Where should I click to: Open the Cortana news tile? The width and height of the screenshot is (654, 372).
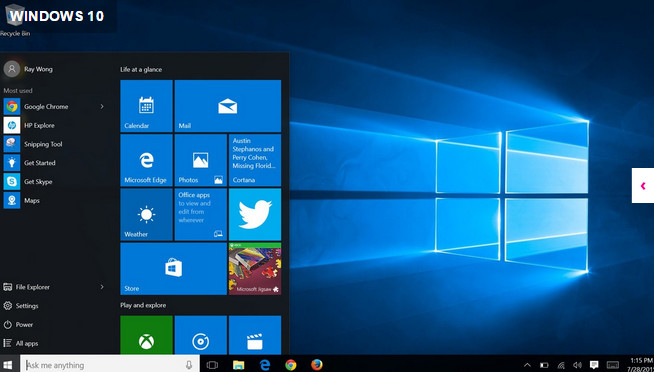(x=255, y=160)
